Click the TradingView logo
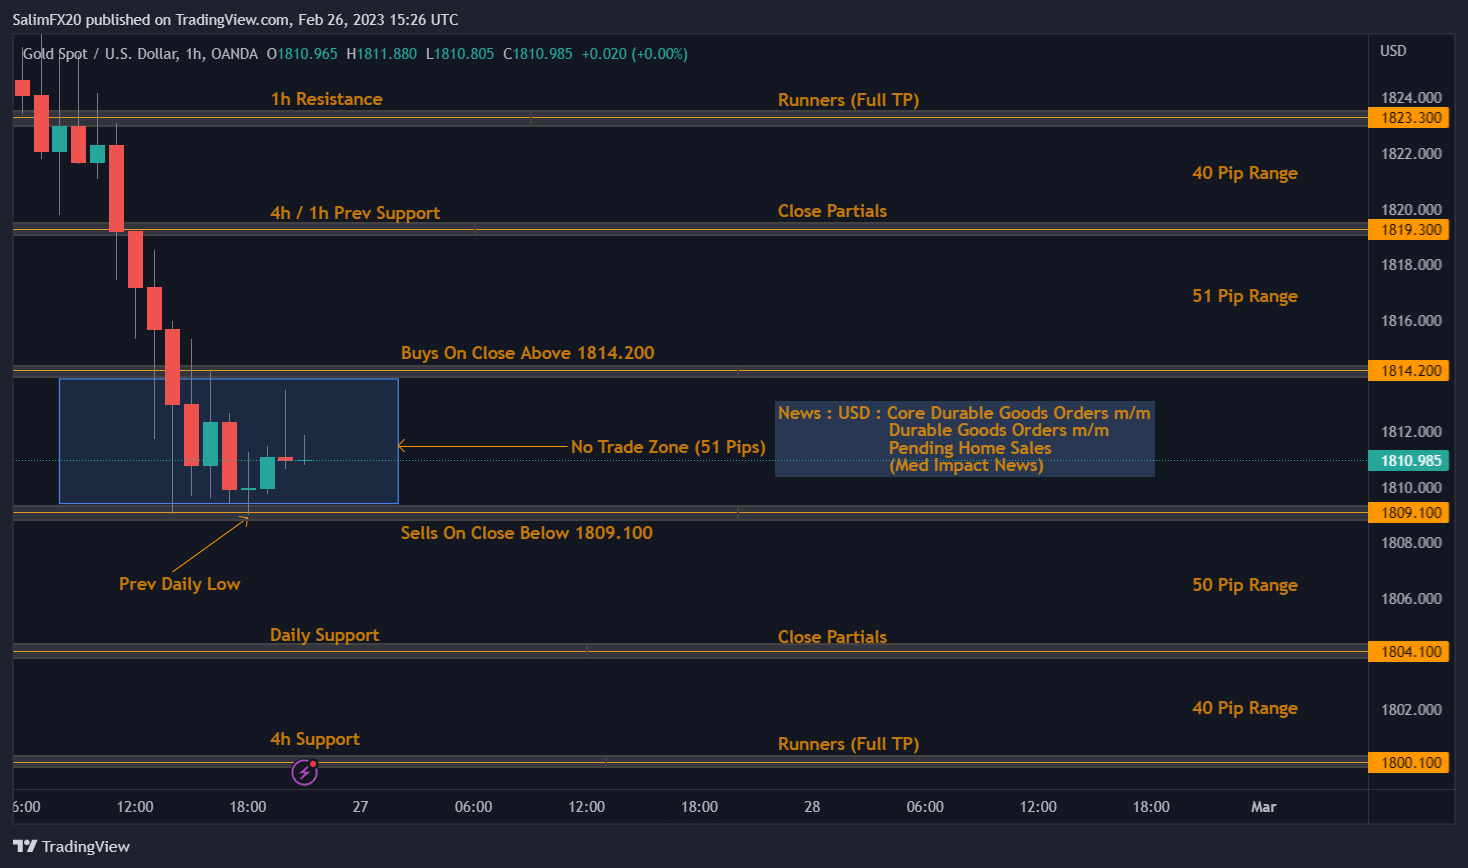Screen dimensions: 1468x868 (72, 846)
